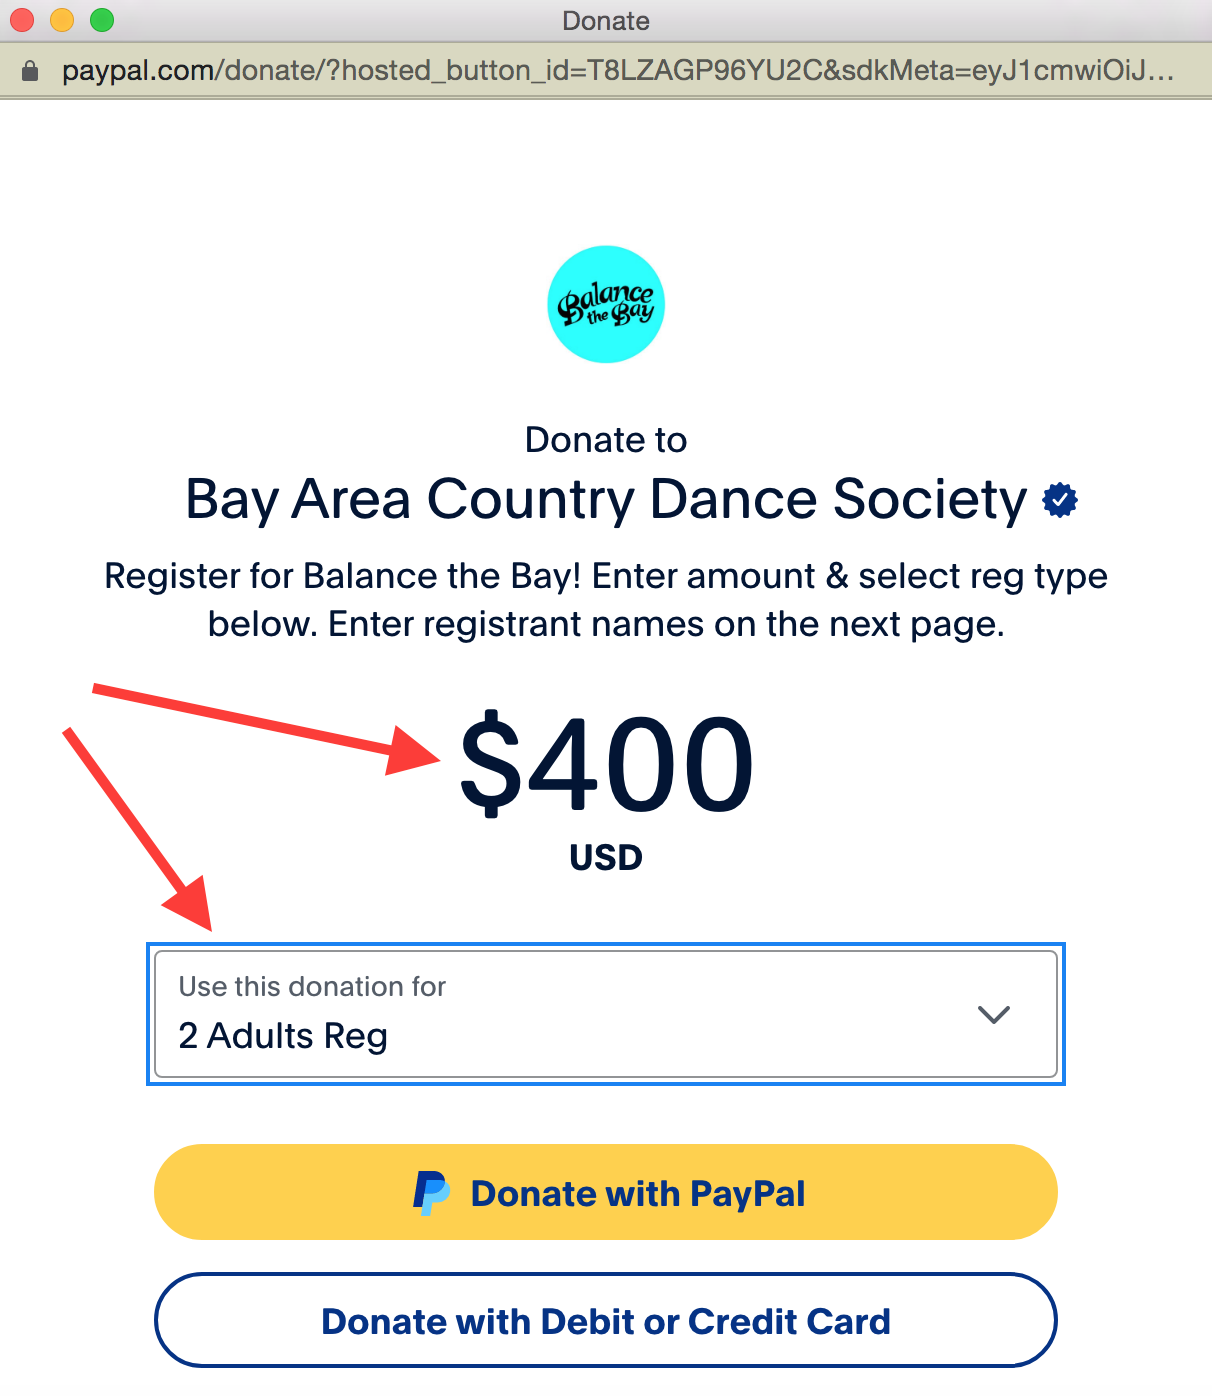Click the USD currency label

point(606,858)
